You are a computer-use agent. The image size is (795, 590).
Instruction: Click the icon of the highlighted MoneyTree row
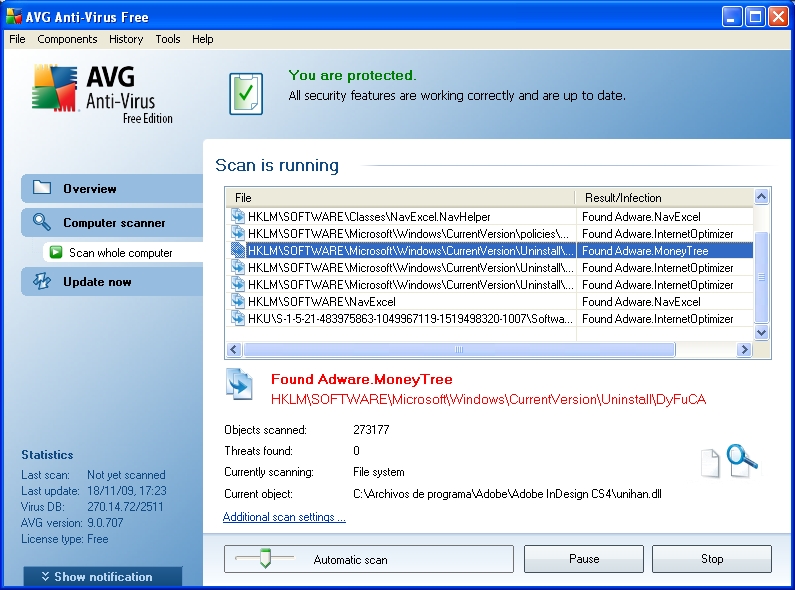click(237, 250)
